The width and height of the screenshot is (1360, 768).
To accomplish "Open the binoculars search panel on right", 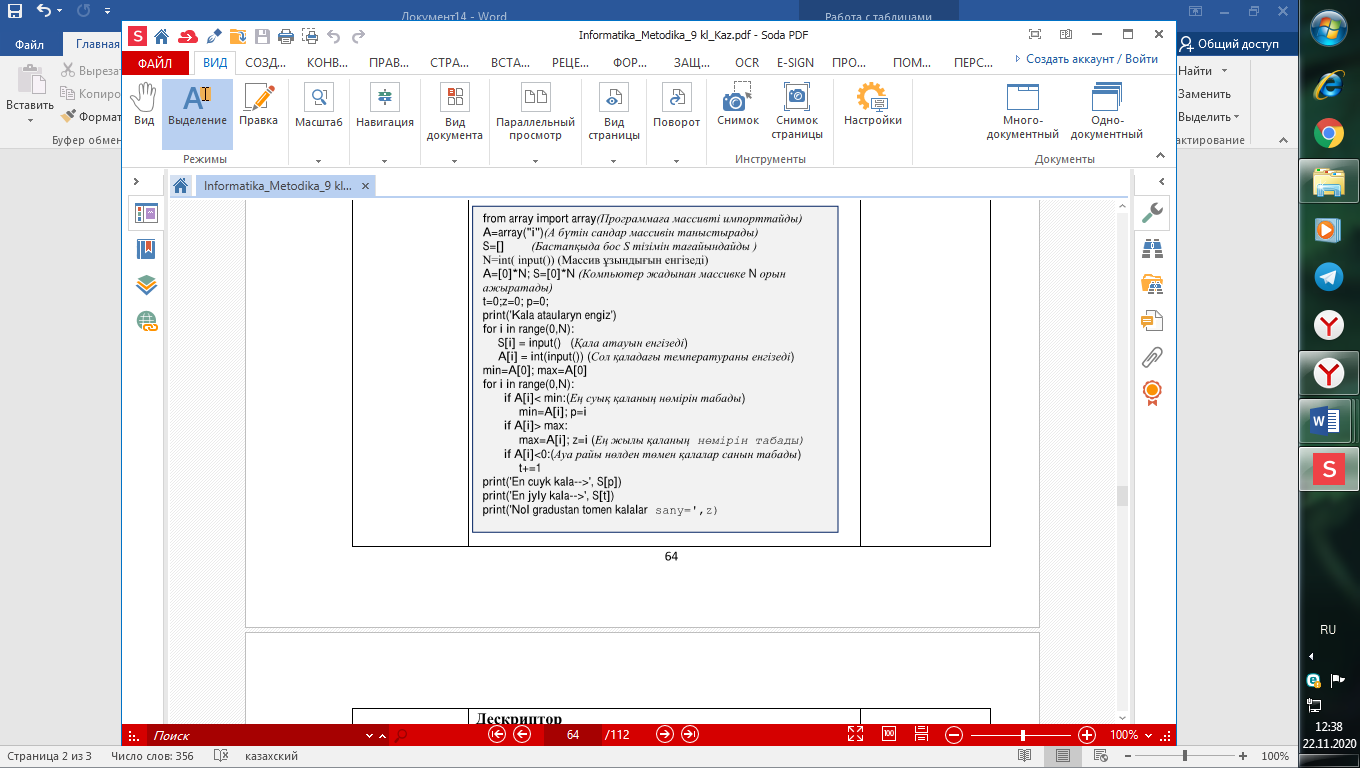I will click(1152, 248).
